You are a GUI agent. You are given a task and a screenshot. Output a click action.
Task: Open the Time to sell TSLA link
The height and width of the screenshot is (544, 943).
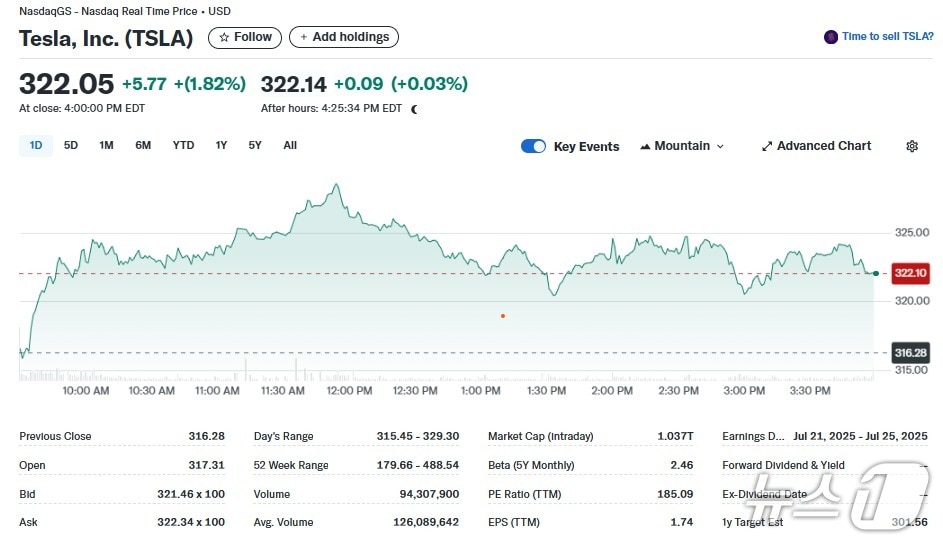click(x=887, y=37)
